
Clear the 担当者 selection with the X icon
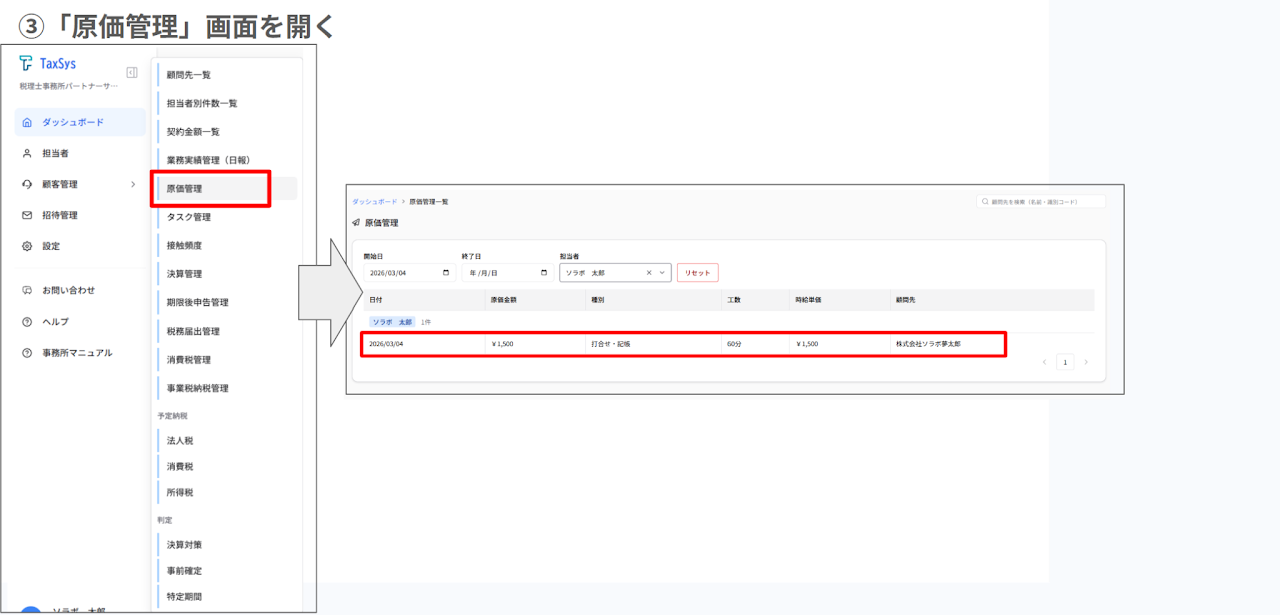click(x=648, y=272)
